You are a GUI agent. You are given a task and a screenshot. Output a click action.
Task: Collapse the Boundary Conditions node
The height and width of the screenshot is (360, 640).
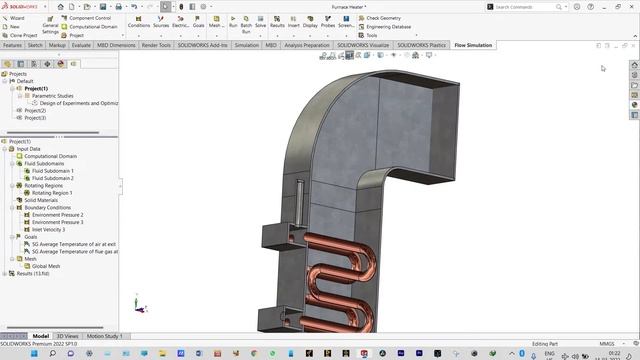[x=12, y=208]
